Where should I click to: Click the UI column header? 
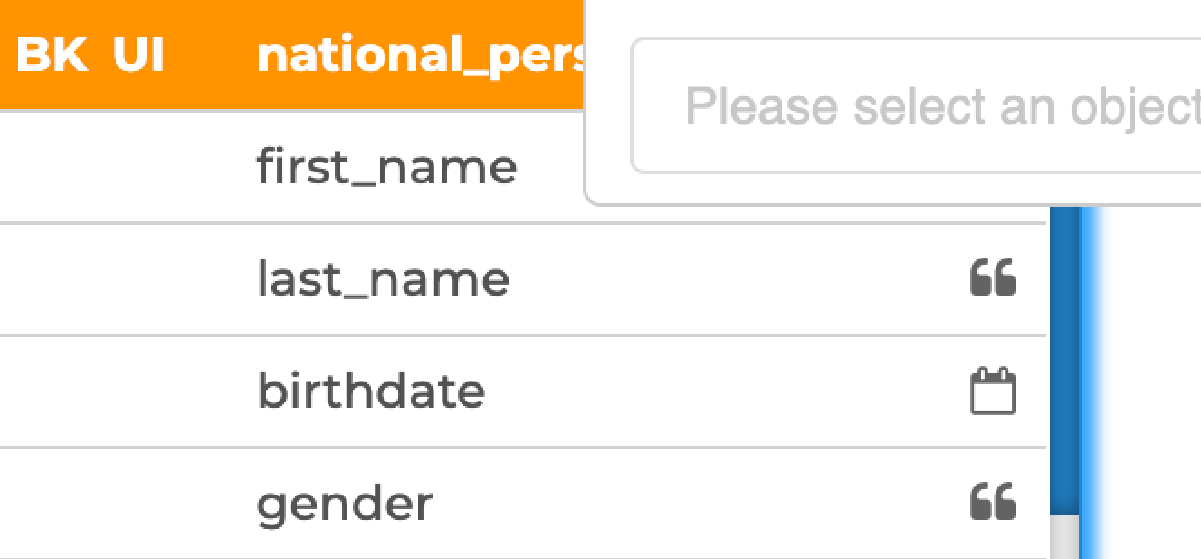138,56
